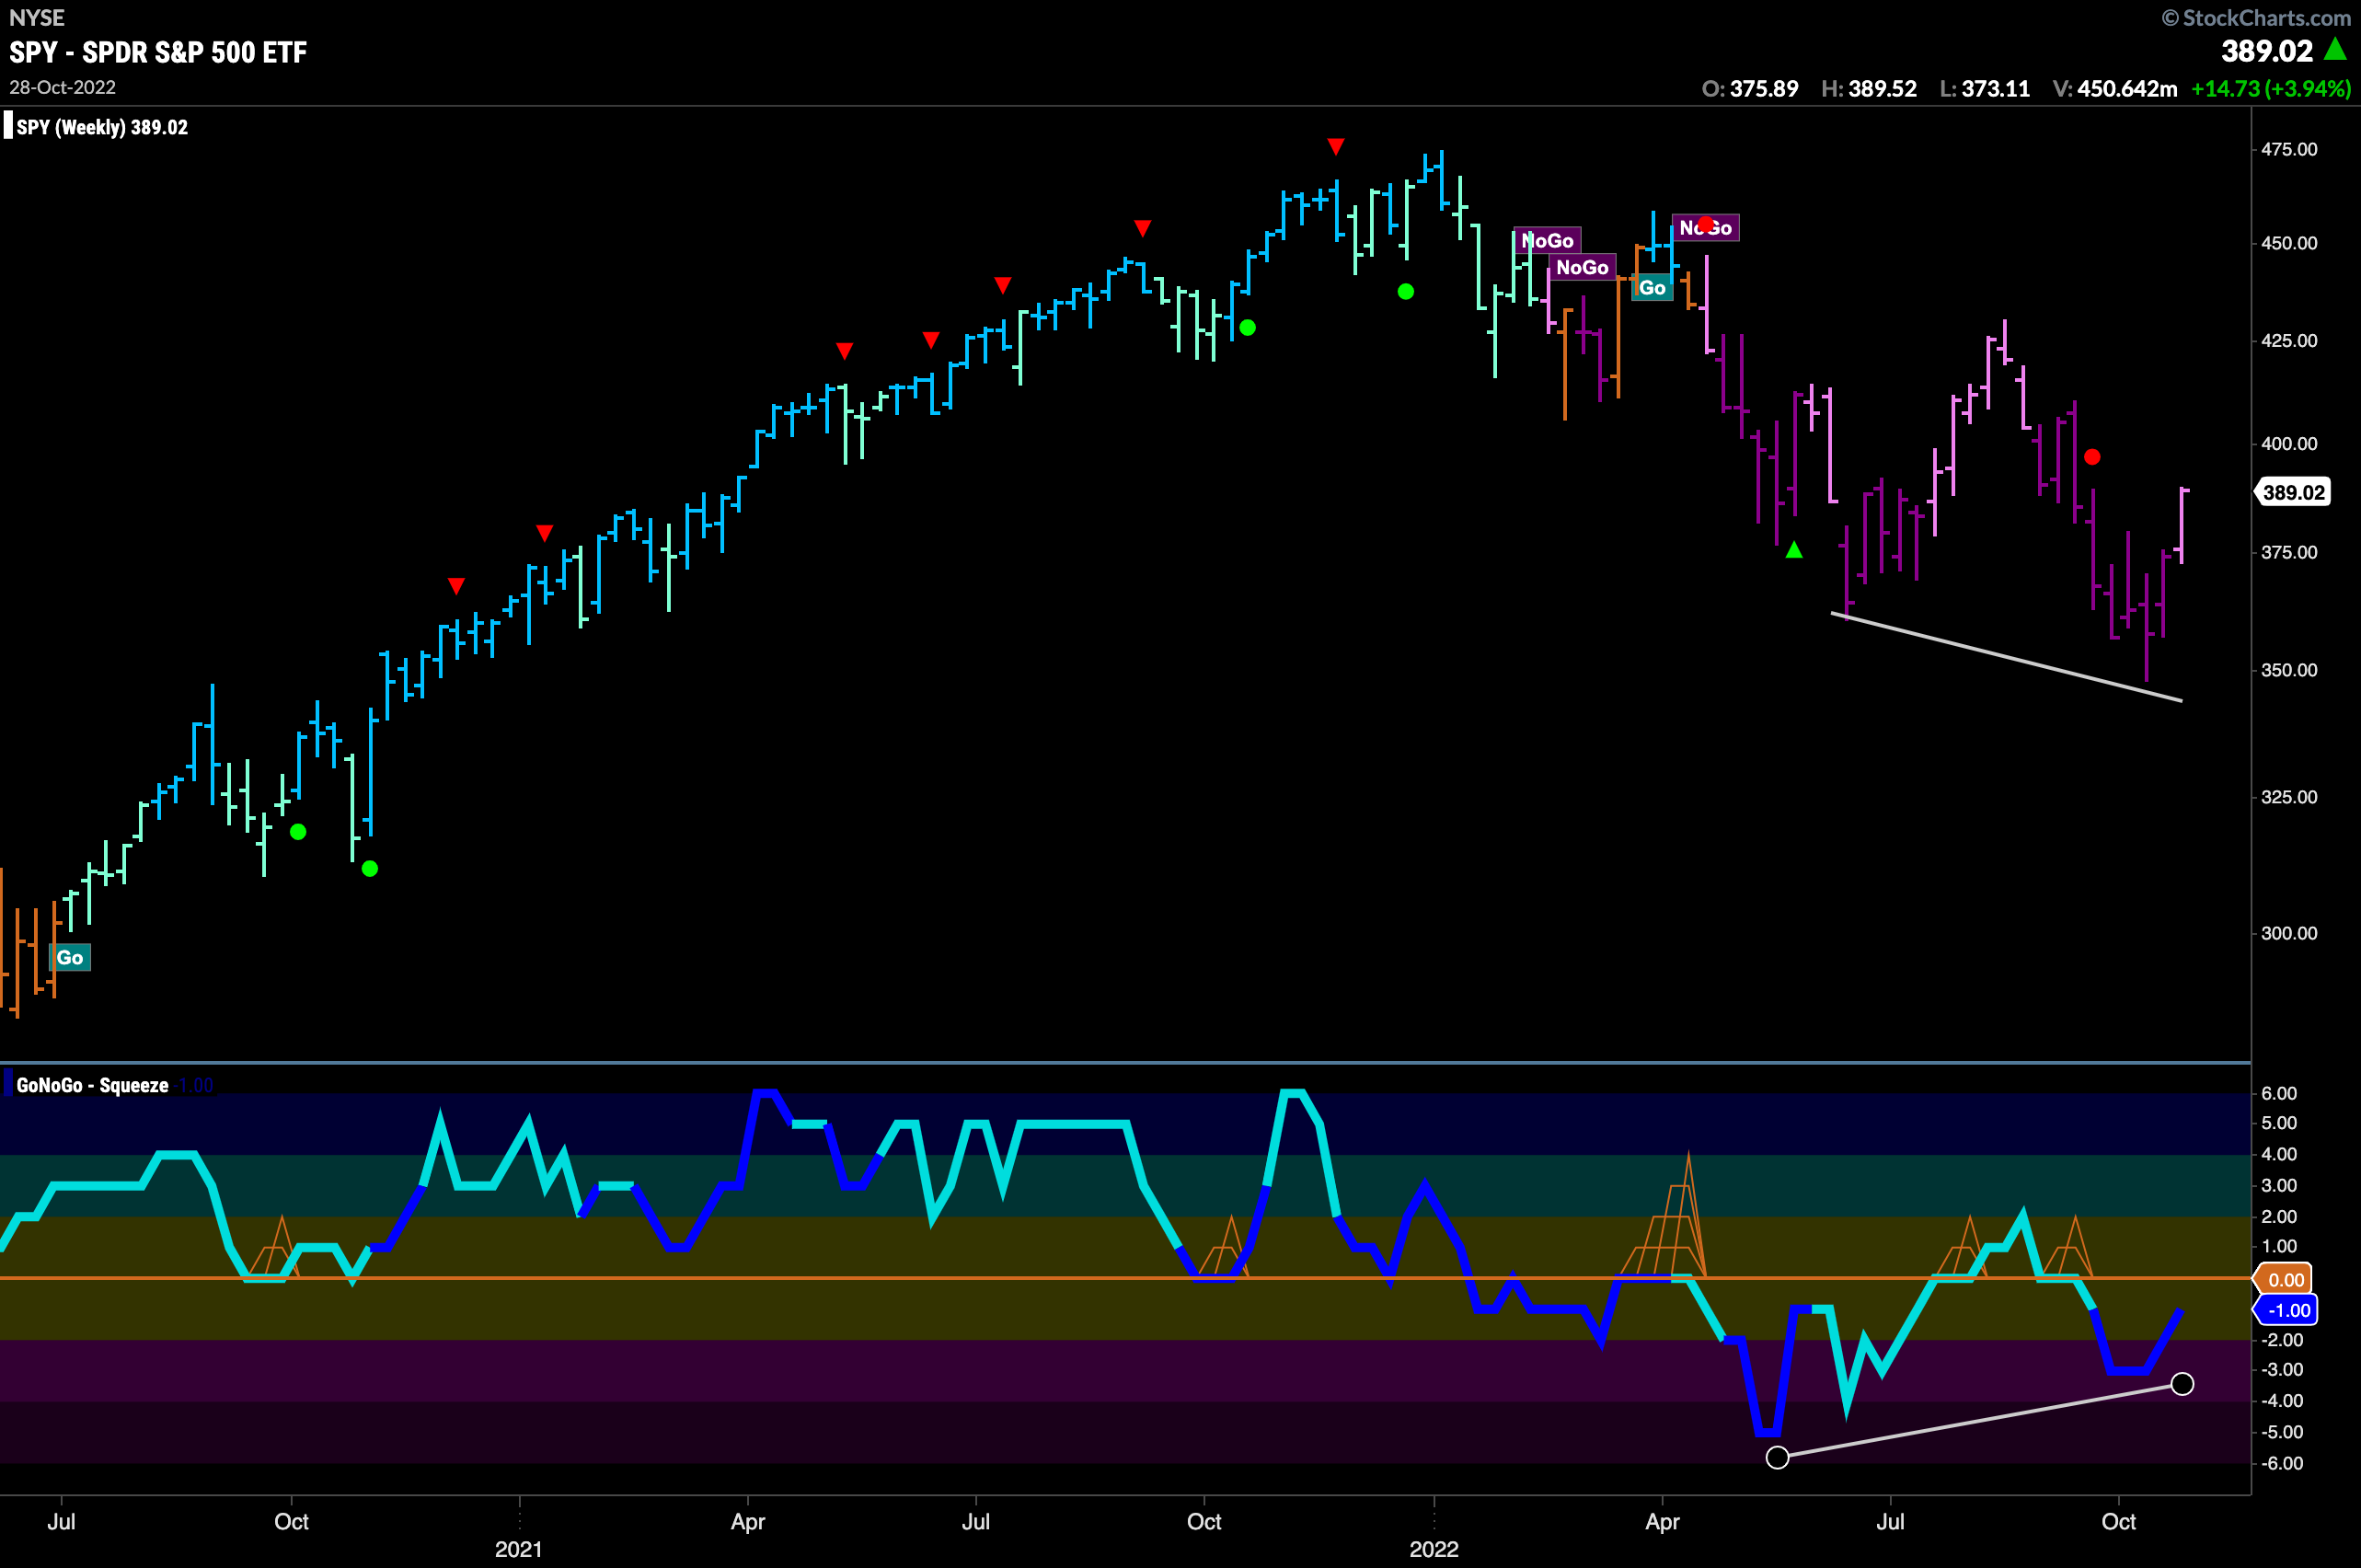The image size is (2361, 1568).
Task: Click the 'L: 373.11' low value
Action: 1985,88
